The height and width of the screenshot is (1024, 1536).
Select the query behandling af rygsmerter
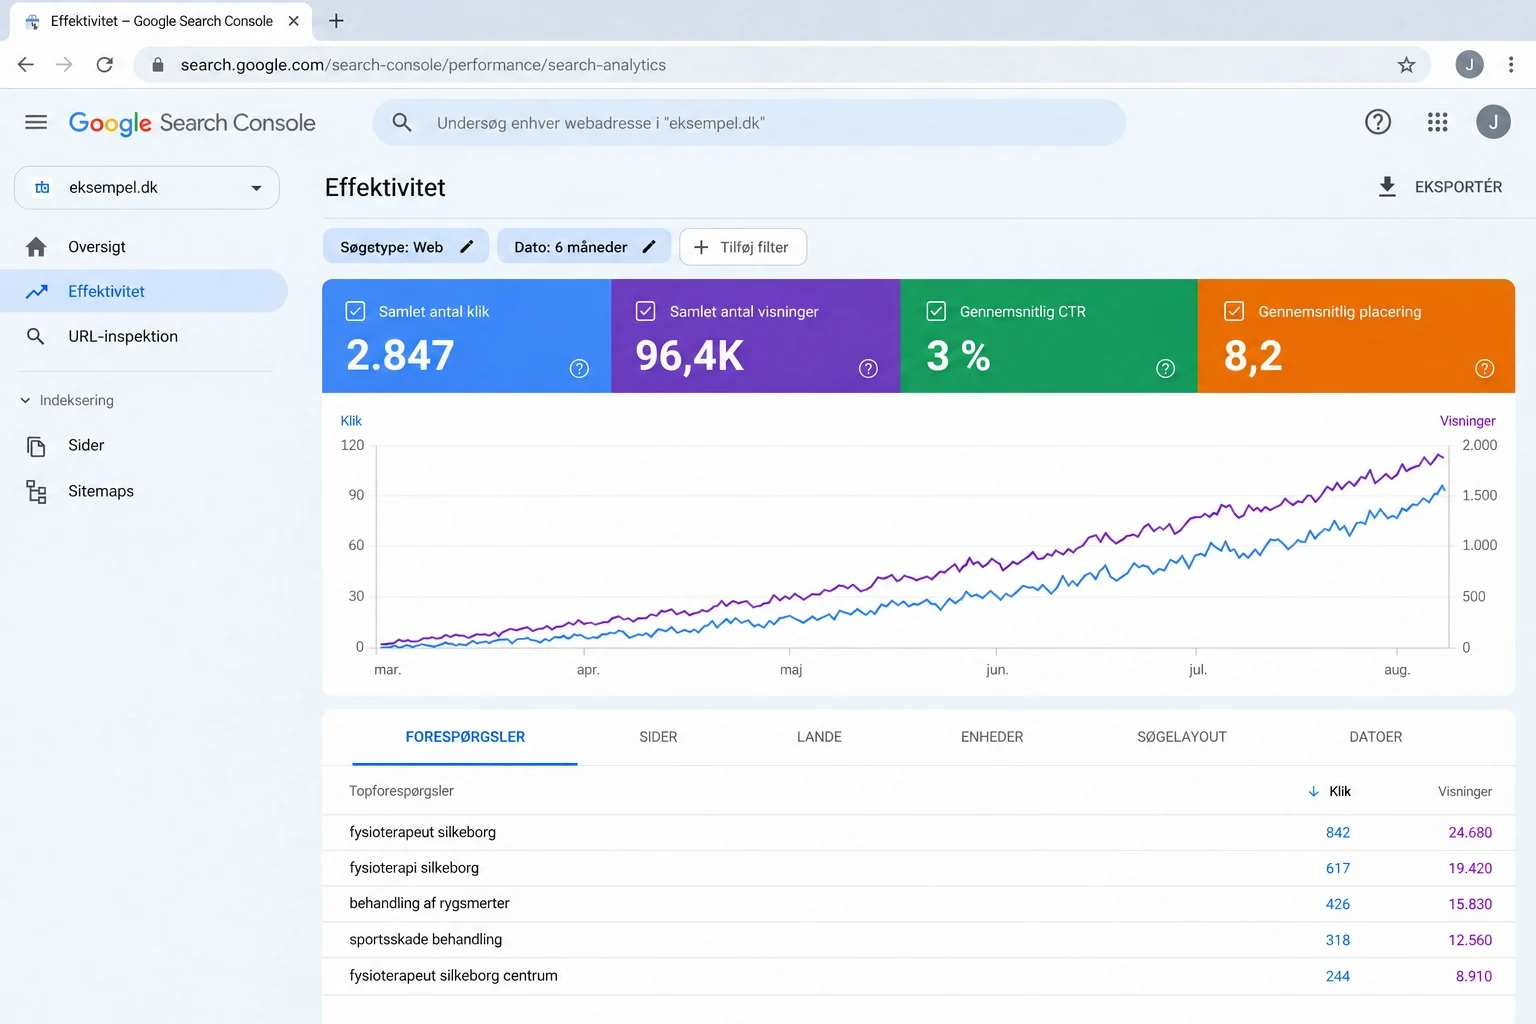[429, 904]
